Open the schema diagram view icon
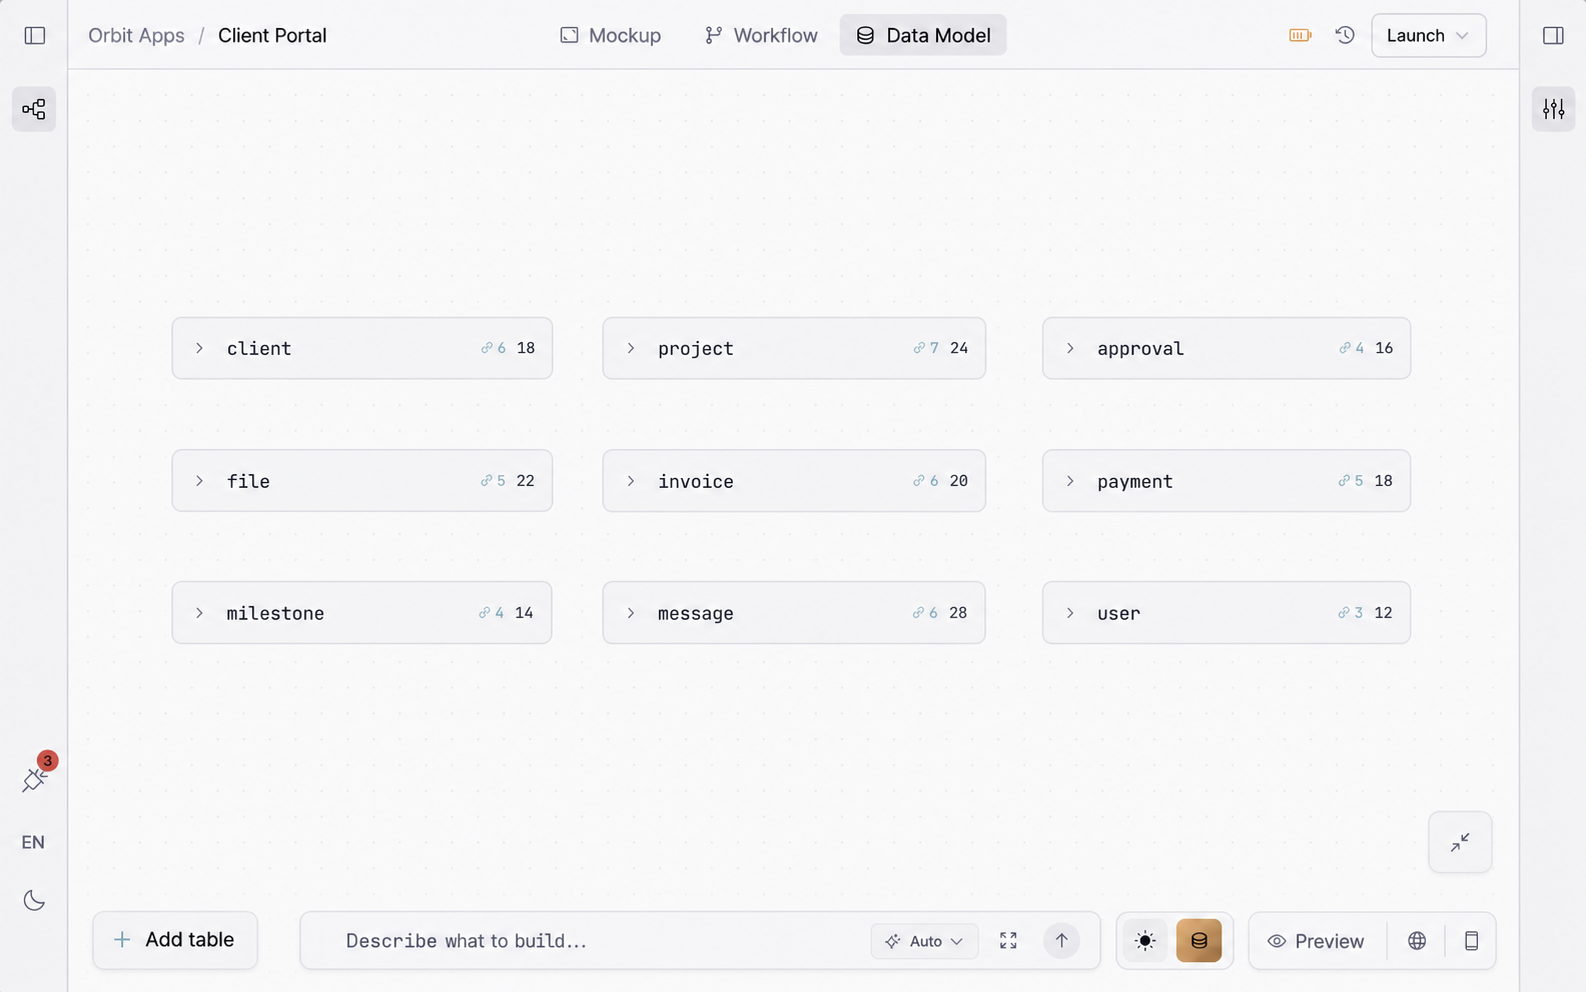The image size is (1586, 992). point(34,109)
